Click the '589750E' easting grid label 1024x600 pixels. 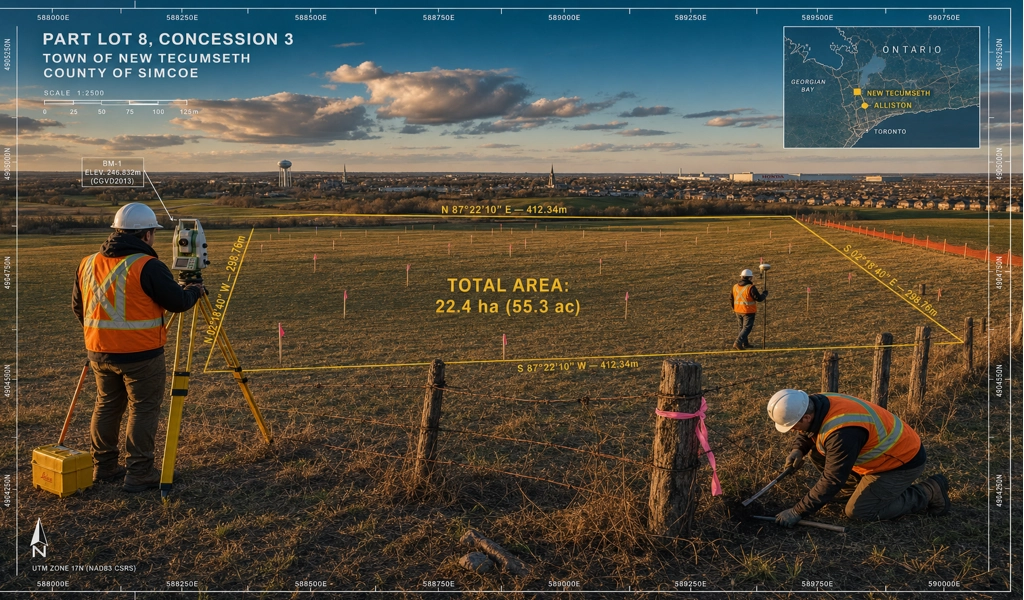pyautogui.click(x=818, y=584)
